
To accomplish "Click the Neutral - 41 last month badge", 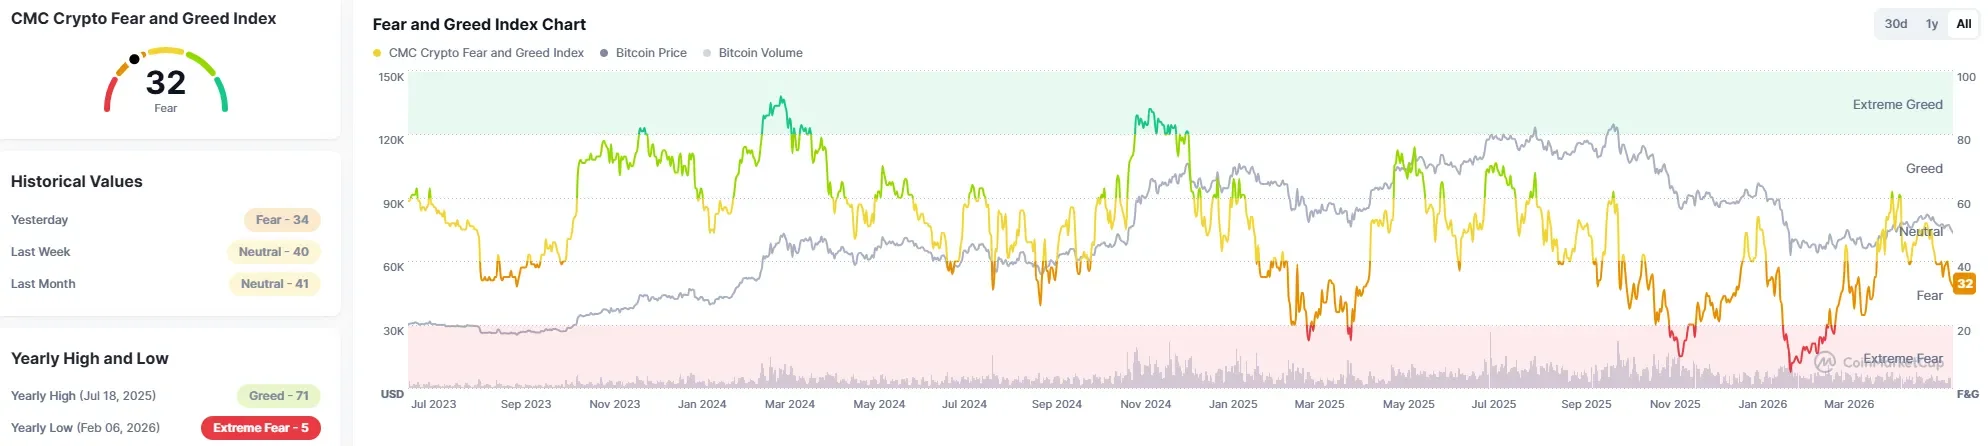I will [x=274, y=284].
